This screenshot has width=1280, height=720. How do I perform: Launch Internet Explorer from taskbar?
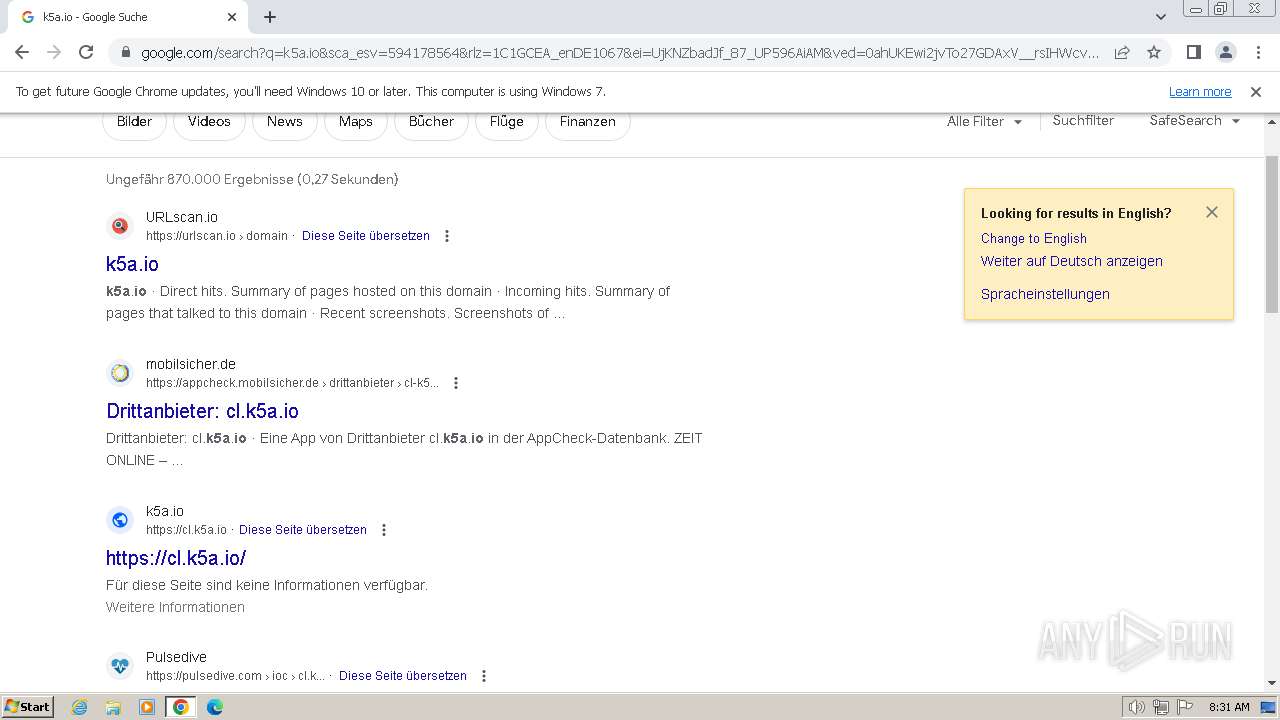click(x=80, y=707)
